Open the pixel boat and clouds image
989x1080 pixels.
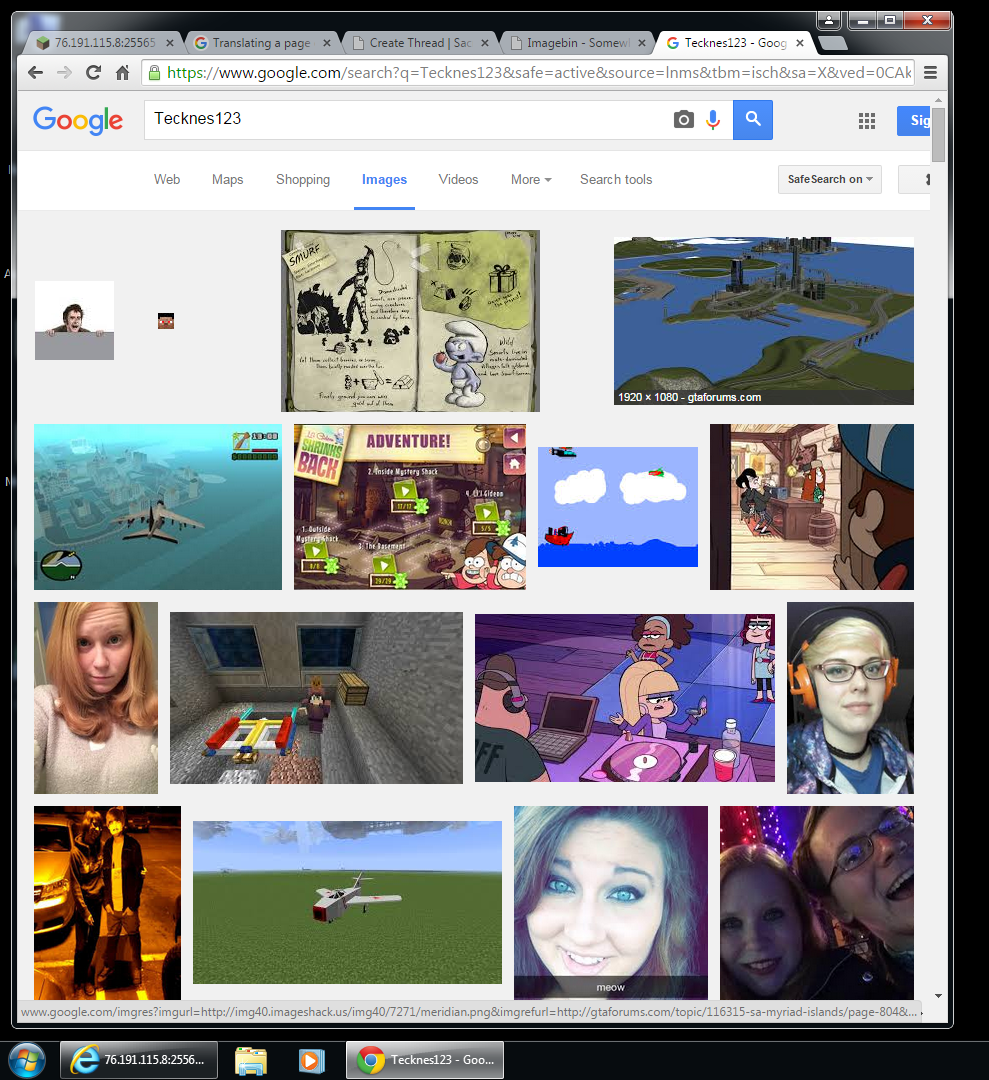(x=618, y=507)
